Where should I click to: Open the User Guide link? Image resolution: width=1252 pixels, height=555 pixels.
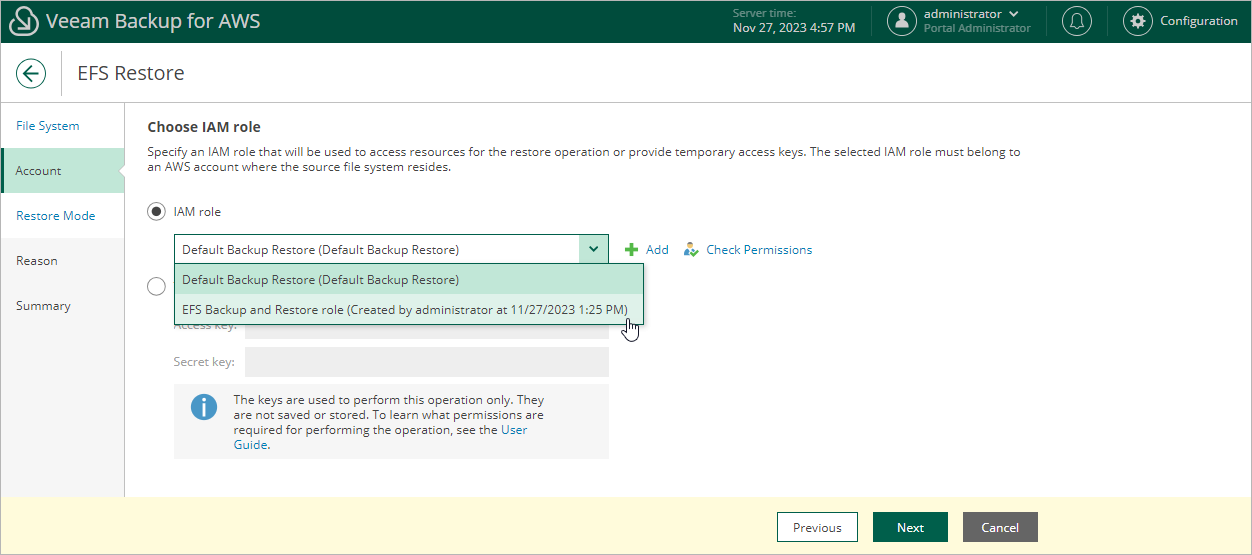tap(514, 430)
